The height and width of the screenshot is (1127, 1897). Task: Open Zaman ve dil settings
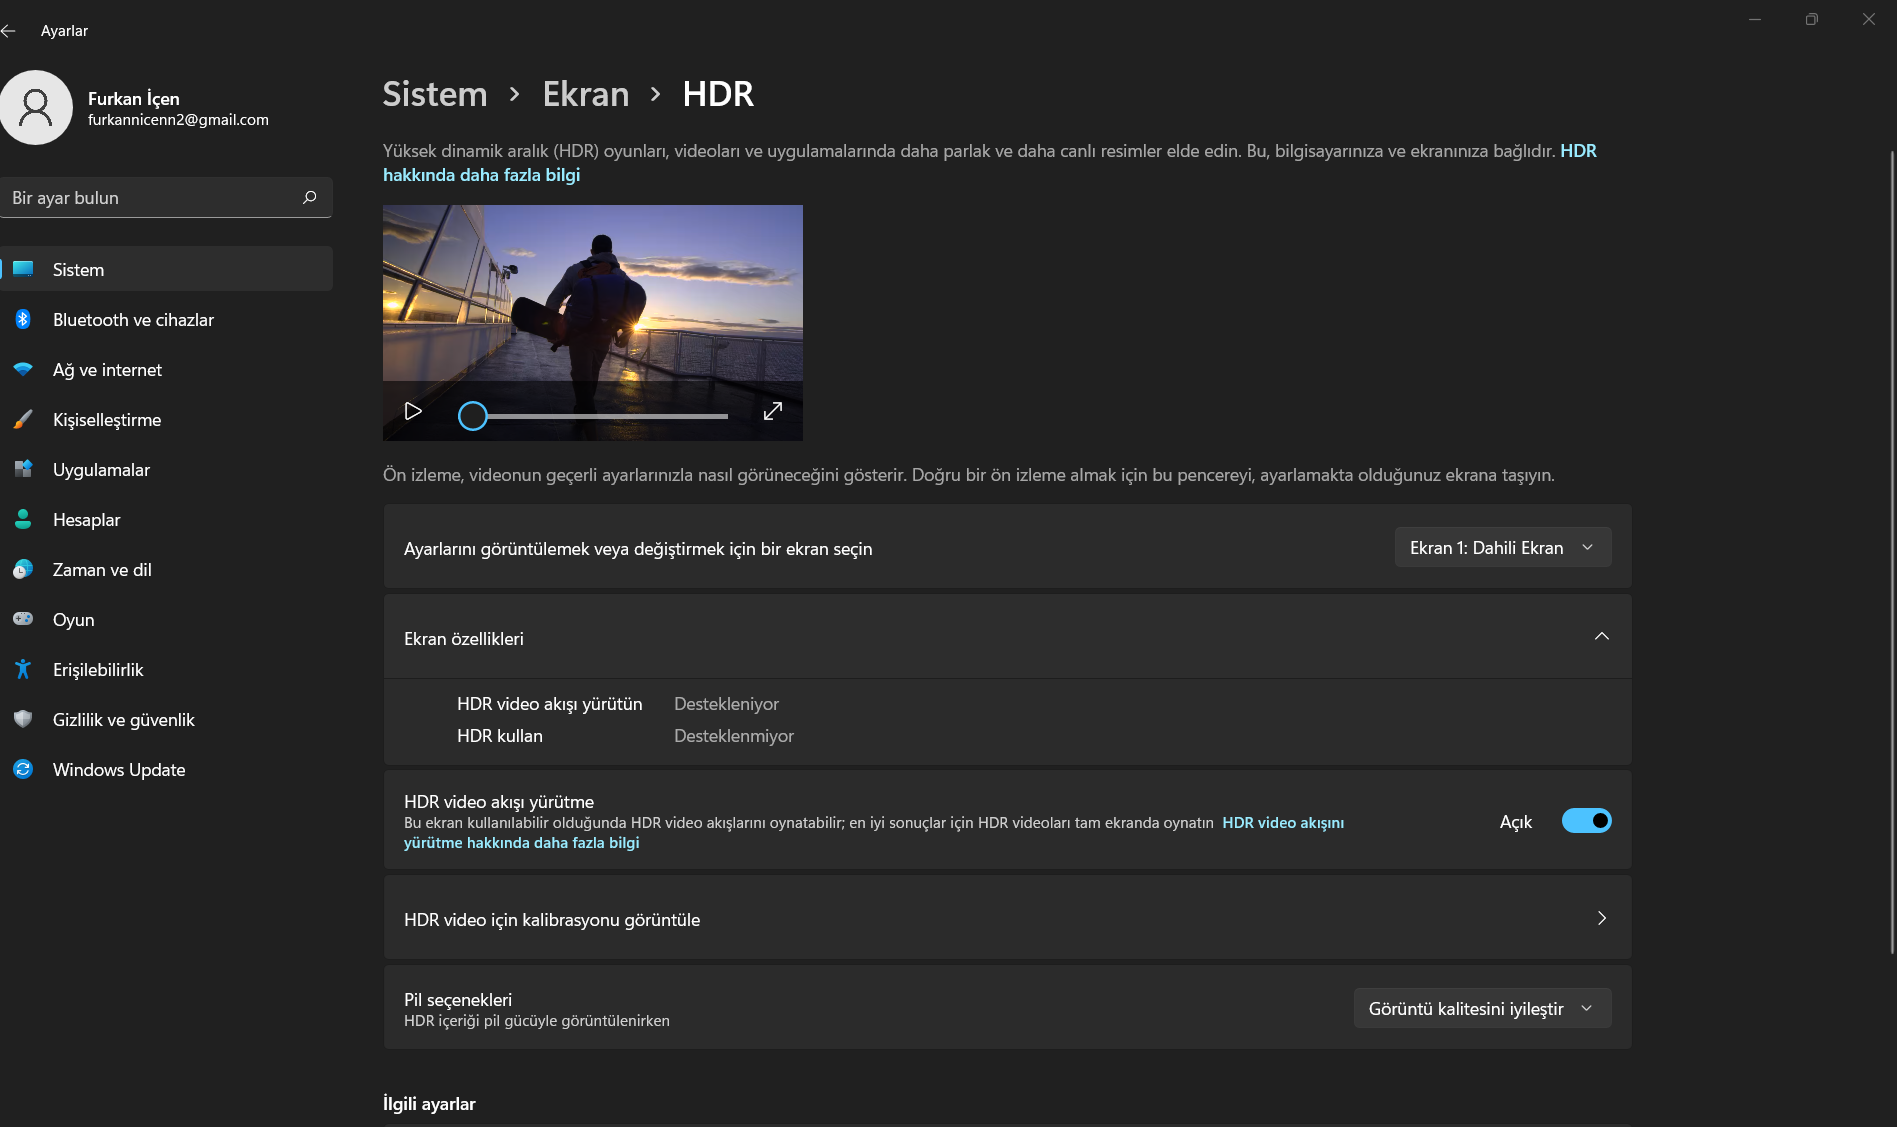(x=166, y=569)
